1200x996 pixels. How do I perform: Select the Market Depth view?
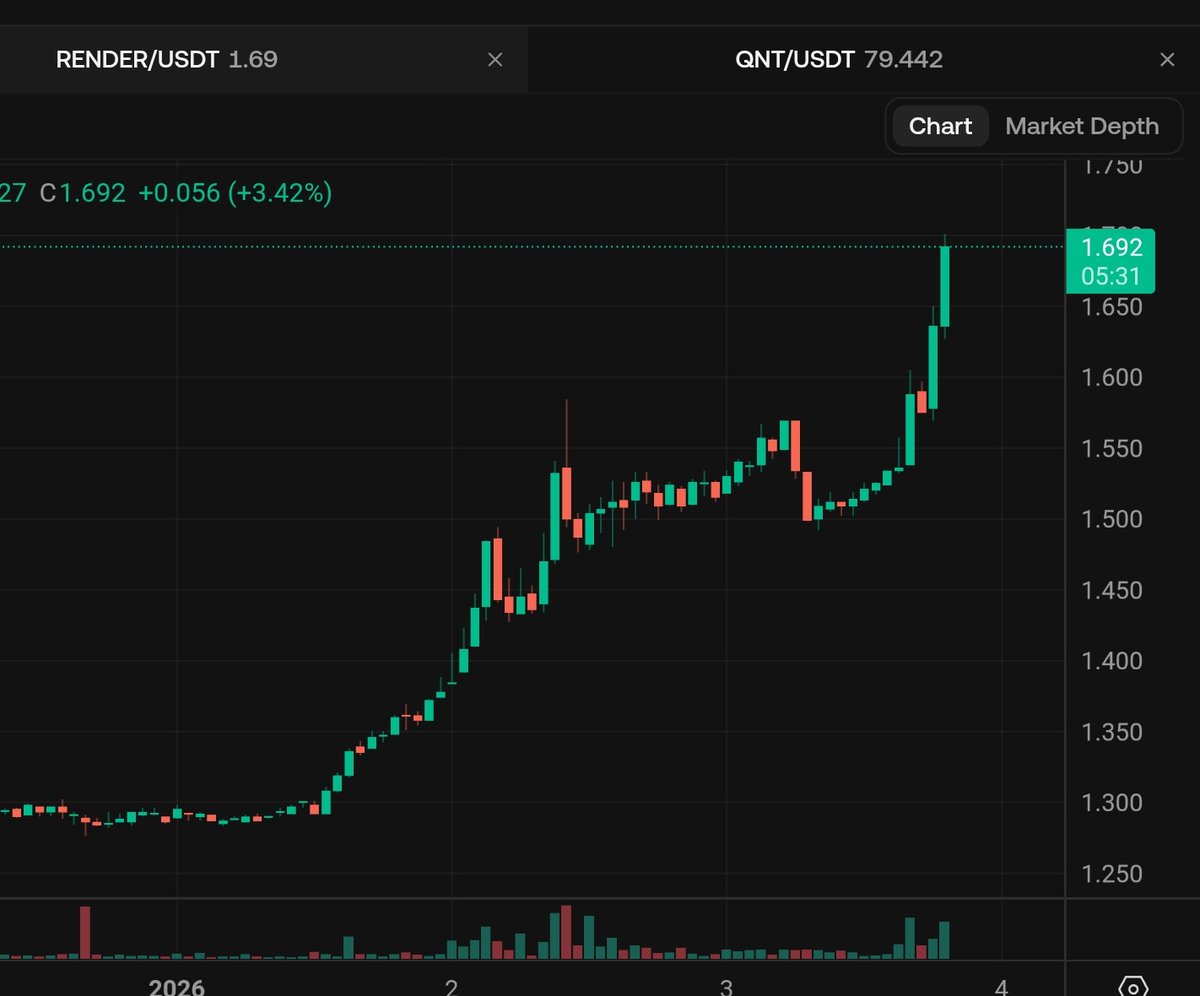click(x=1082, y=126)
